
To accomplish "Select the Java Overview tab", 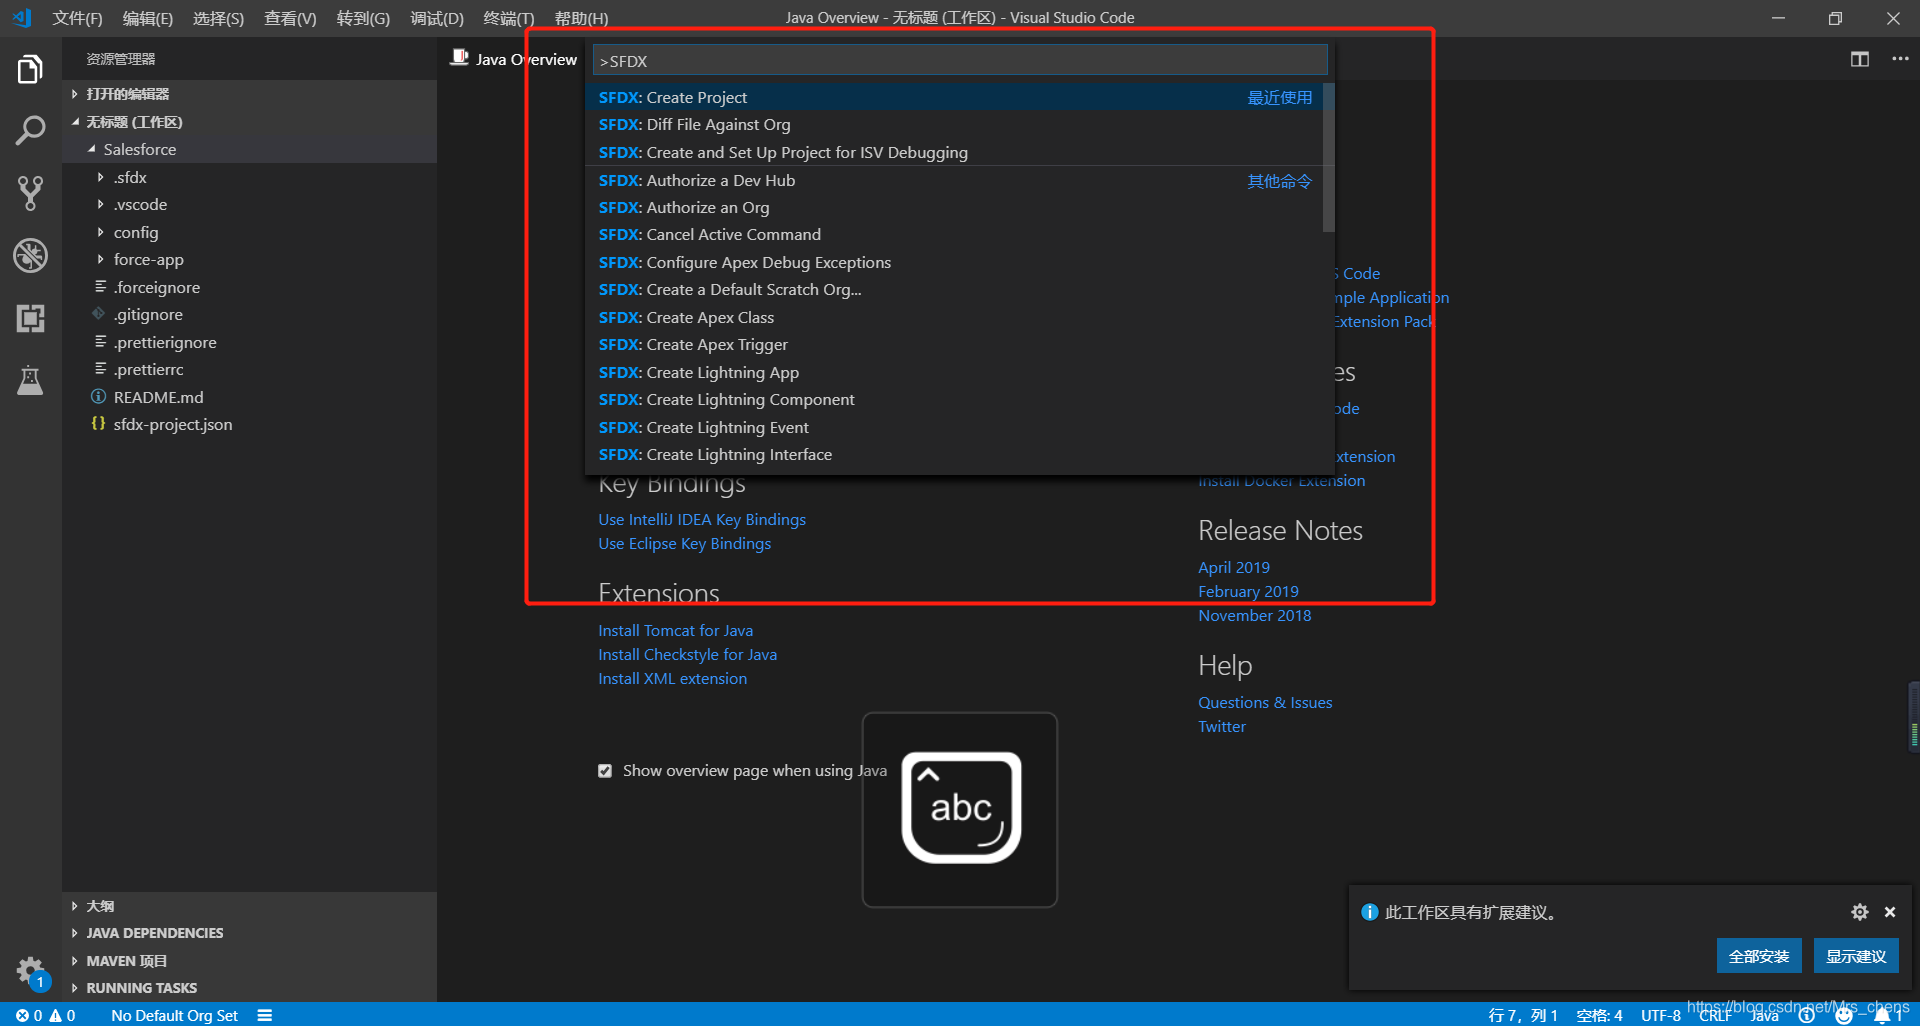I will click(514, 59).
